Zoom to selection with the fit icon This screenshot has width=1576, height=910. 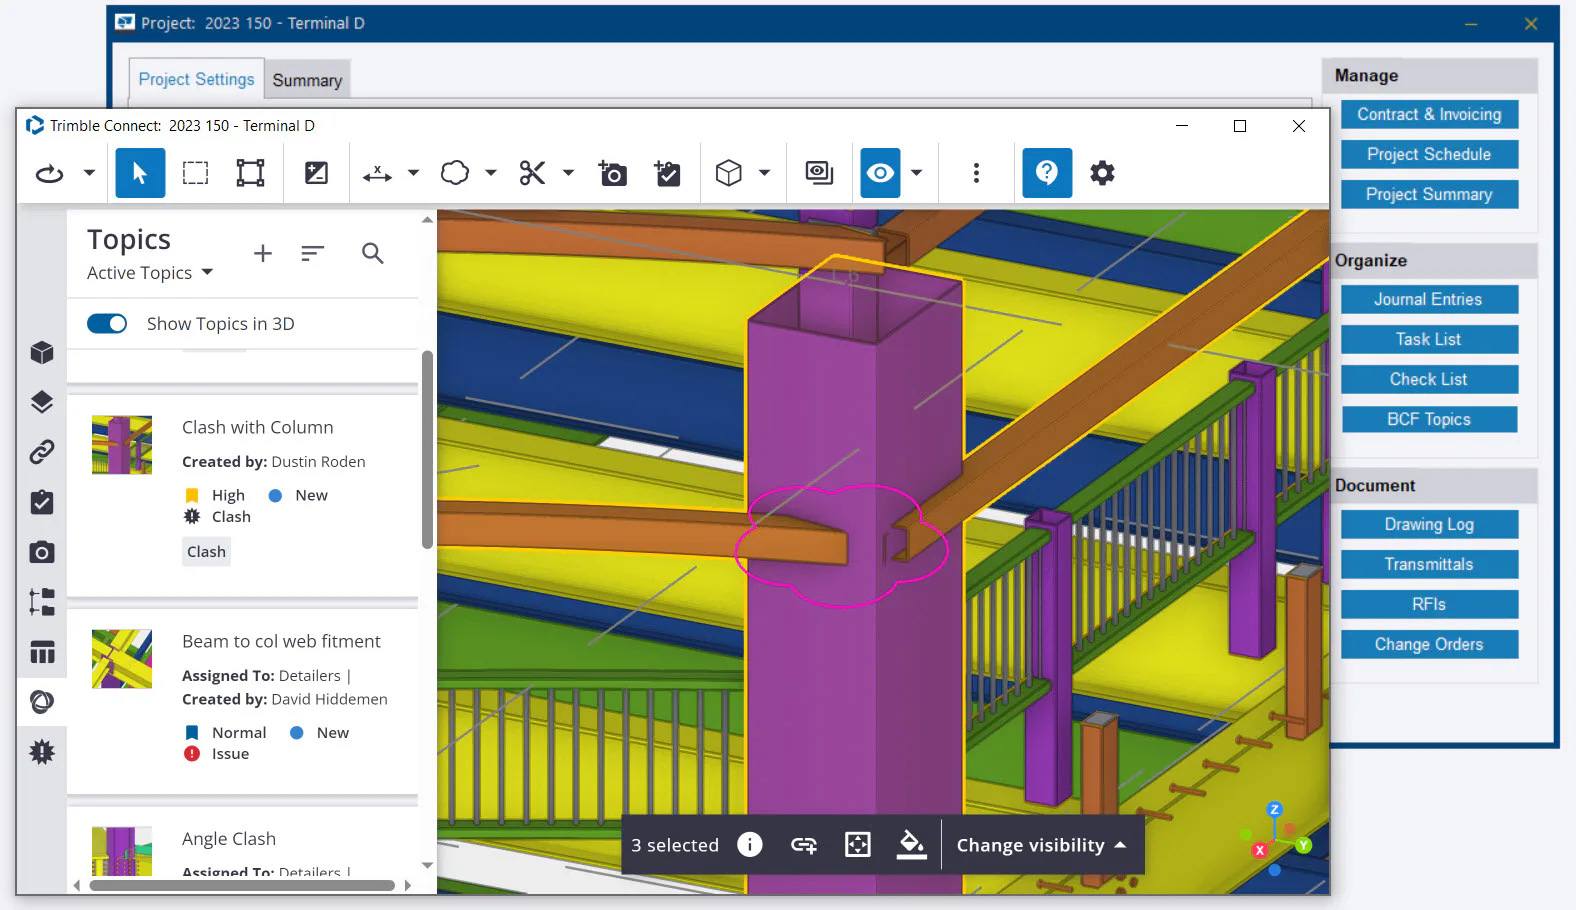858,845
